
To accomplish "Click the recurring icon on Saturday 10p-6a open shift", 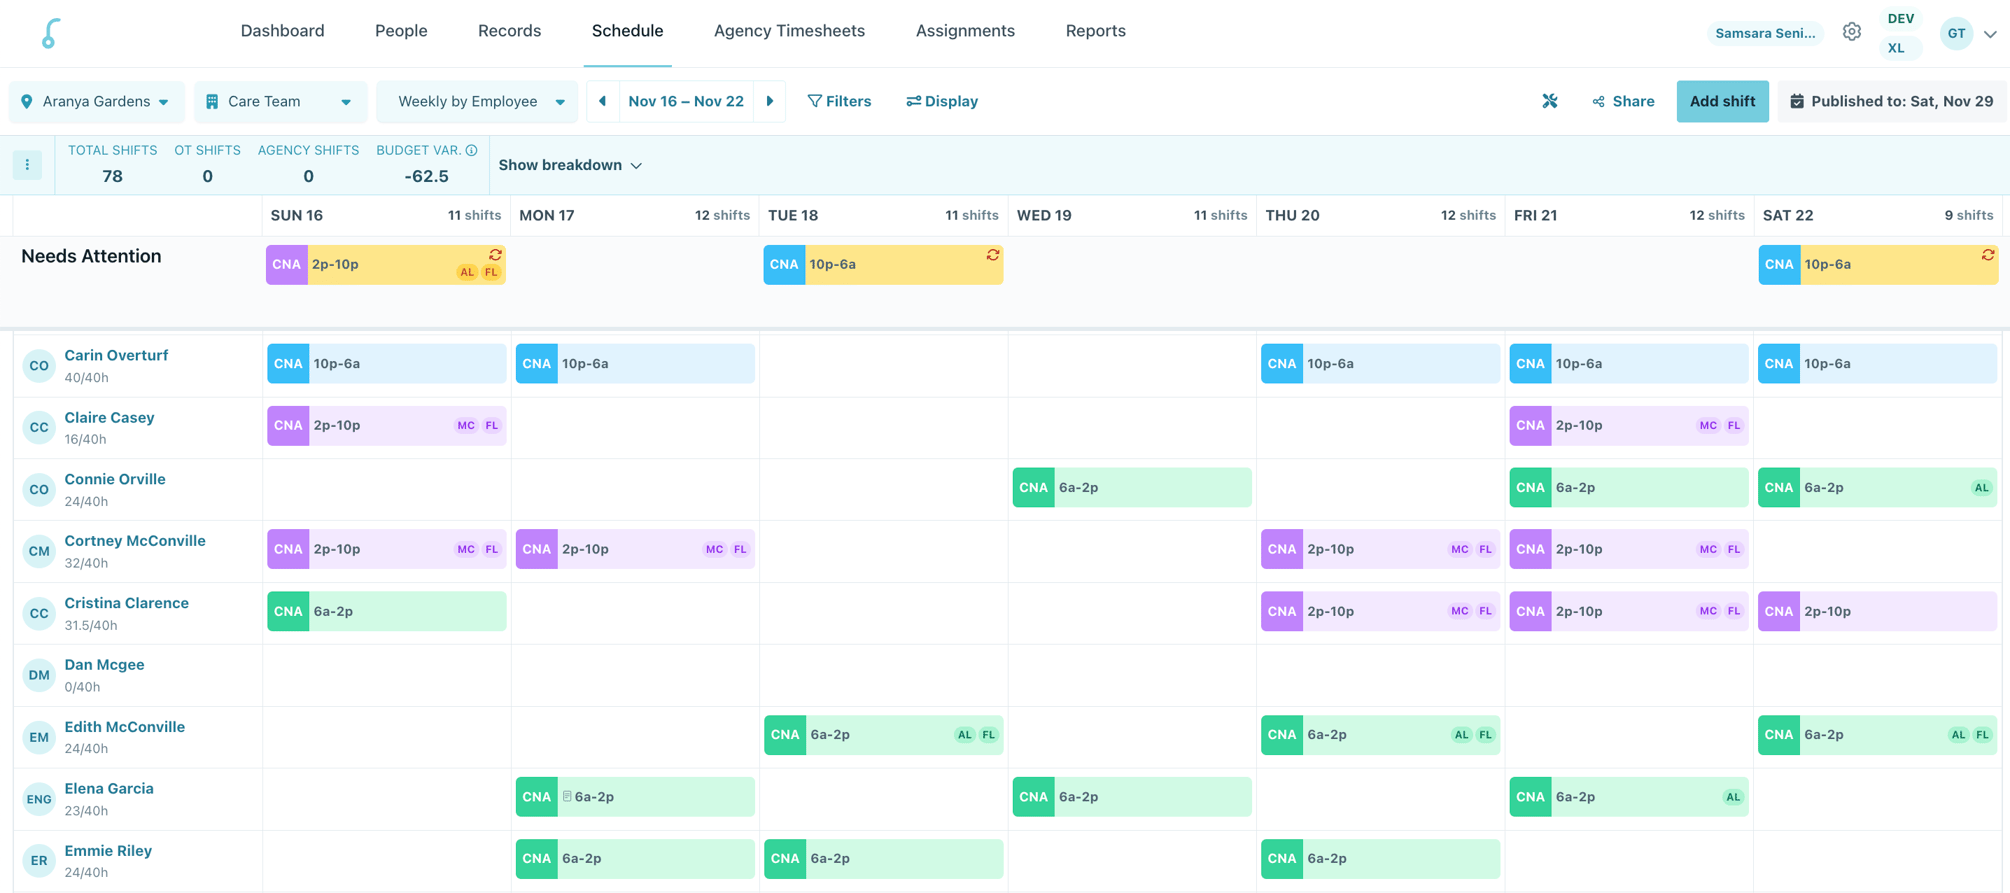I will click(x=1988, y=255).
